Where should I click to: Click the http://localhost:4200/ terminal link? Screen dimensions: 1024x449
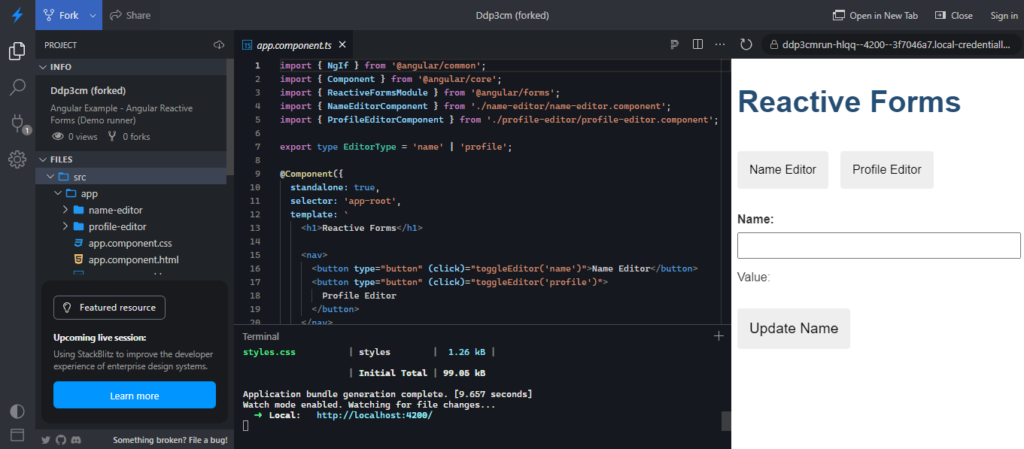pos(374,415)
